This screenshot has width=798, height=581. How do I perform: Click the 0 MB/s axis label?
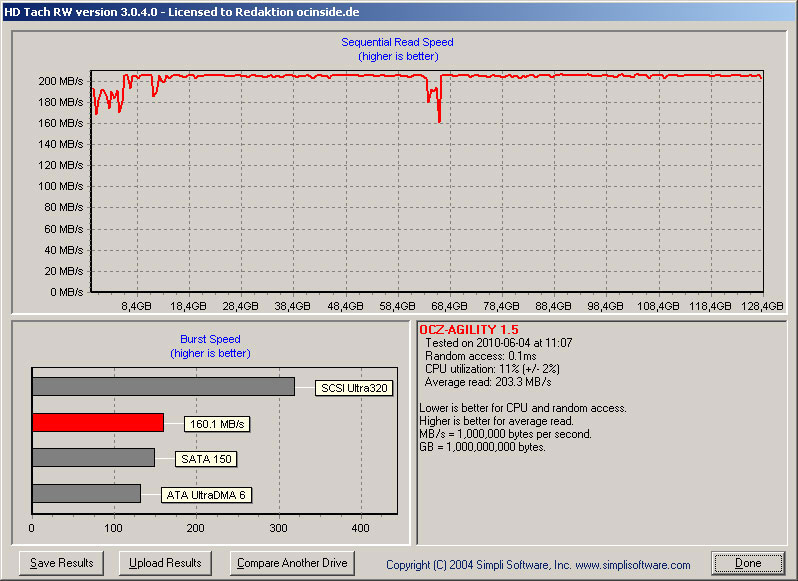67,292
